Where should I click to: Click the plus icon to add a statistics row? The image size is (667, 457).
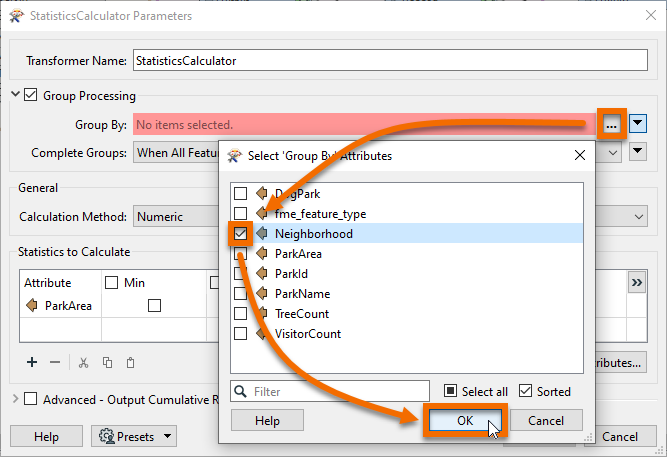tap(32, 362)
